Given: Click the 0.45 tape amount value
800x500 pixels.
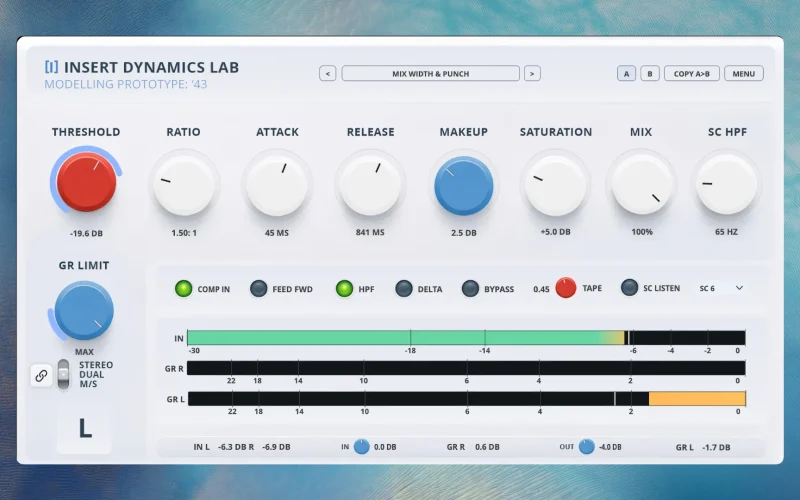Looking at the screenshot, I should [x=541, y=289].
